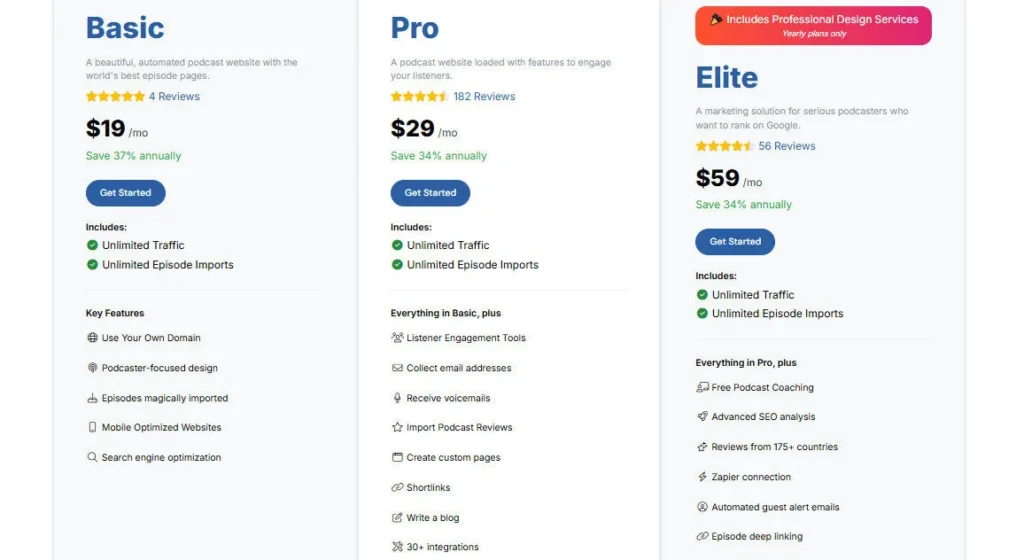This screenshot has width=1024, height=560.
Task: Click the microphone icon beside Receive voicemails
Action: 397,398
